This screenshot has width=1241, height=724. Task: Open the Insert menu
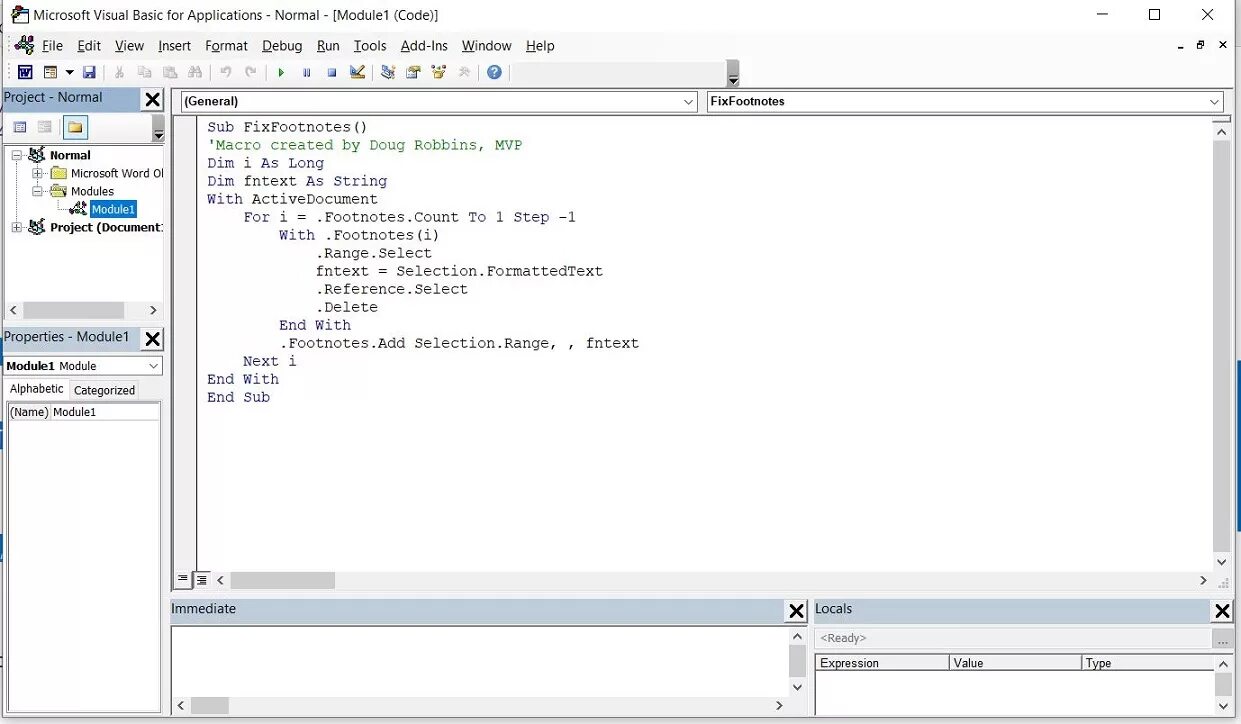coord(174,45)
